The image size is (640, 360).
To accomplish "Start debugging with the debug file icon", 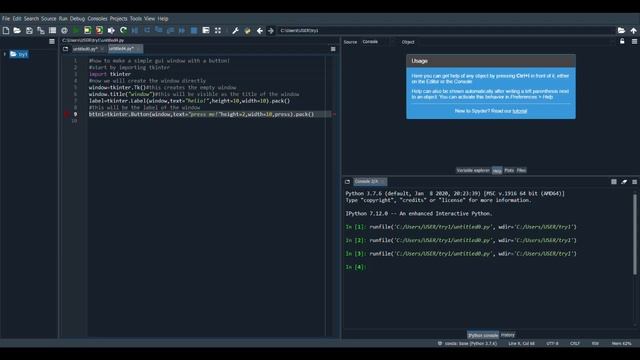I will 135,31.
